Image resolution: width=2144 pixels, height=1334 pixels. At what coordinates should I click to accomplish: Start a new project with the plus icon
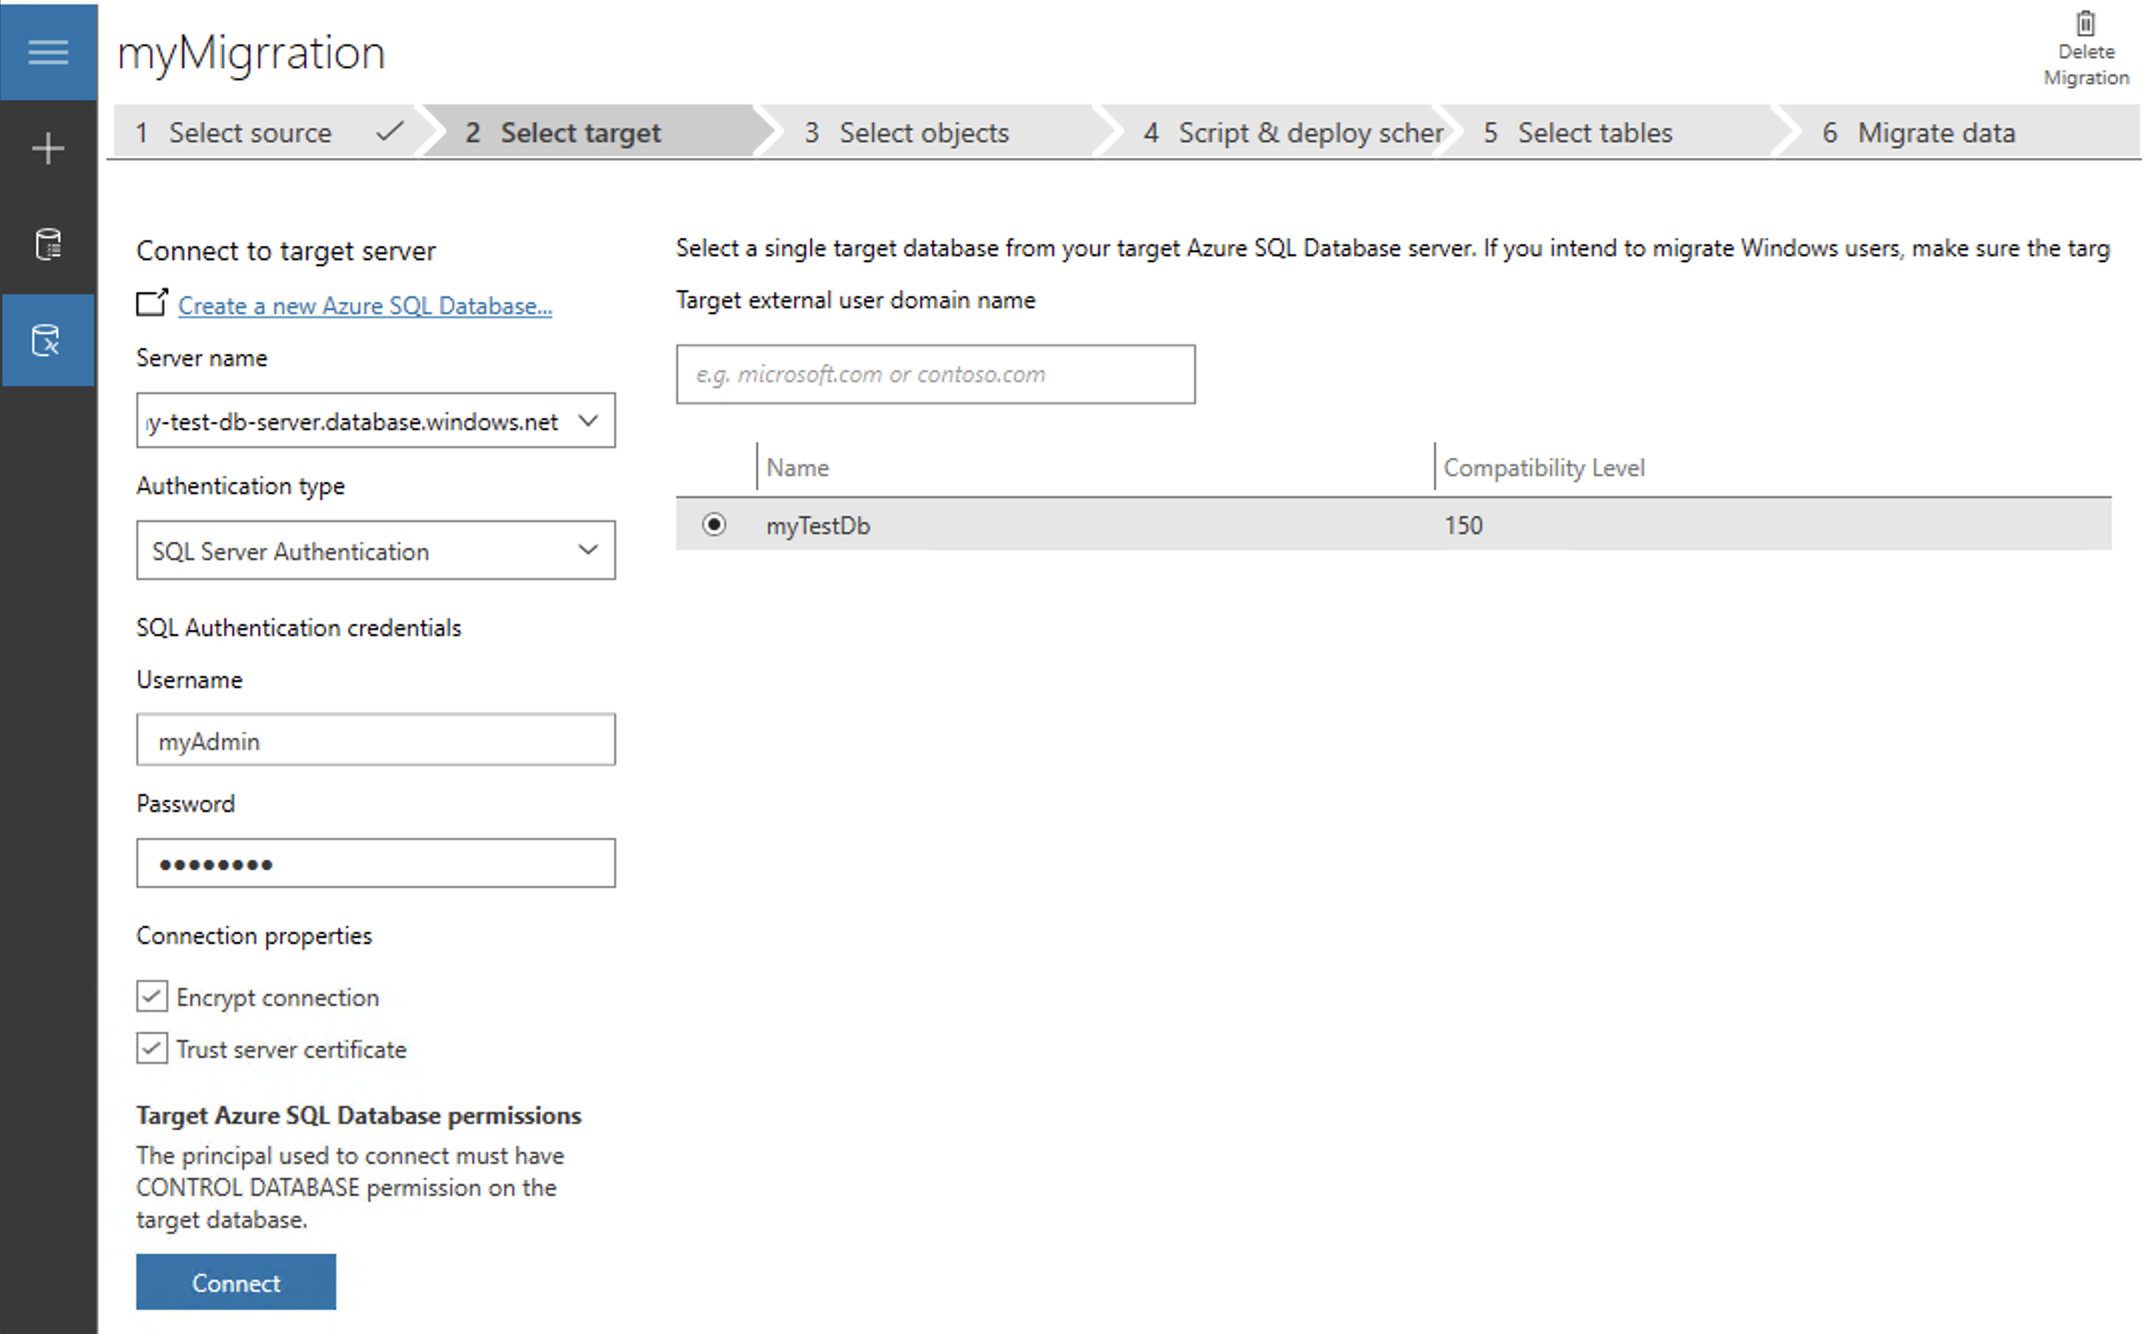[x=48, y=148]
